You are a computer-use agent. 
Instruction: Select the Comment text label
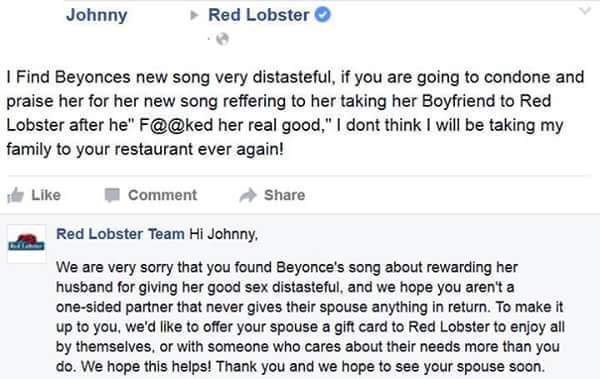(x=162, y=195)
